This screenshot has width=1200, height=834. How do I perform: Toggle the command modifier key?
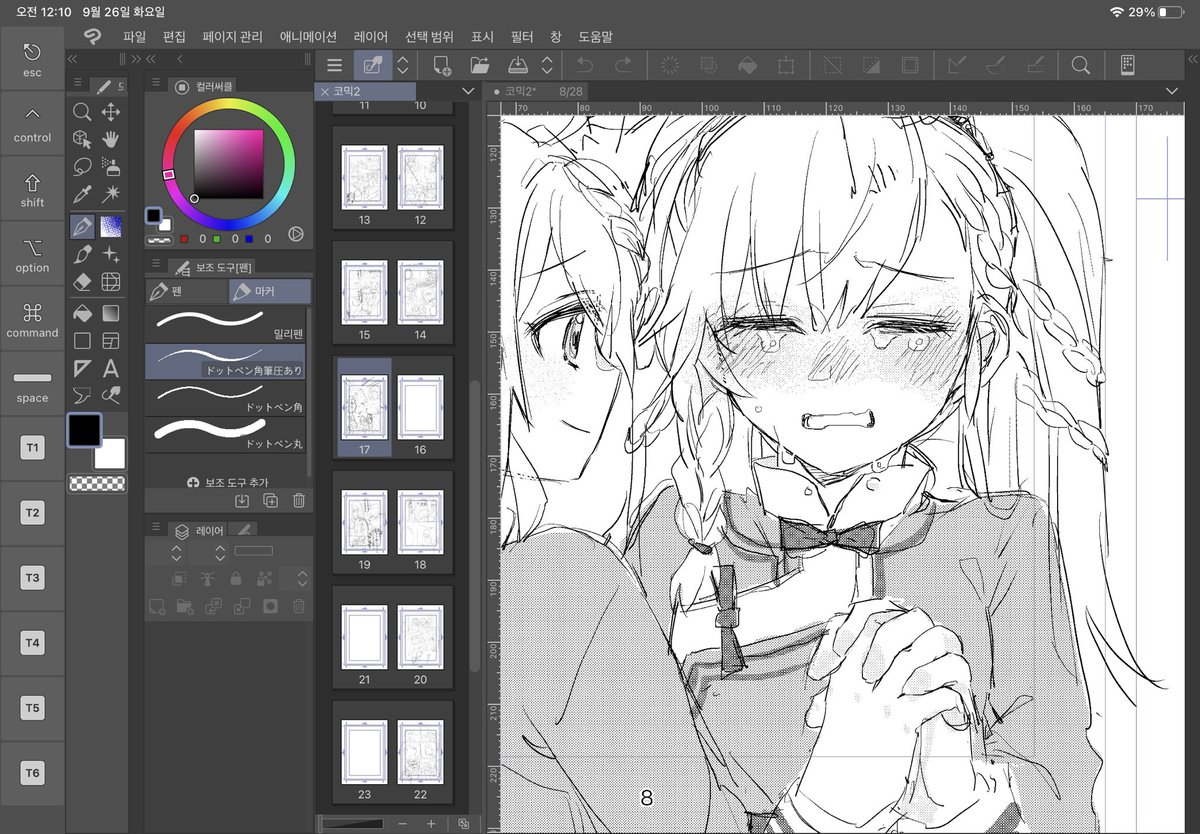pos(32,319)
